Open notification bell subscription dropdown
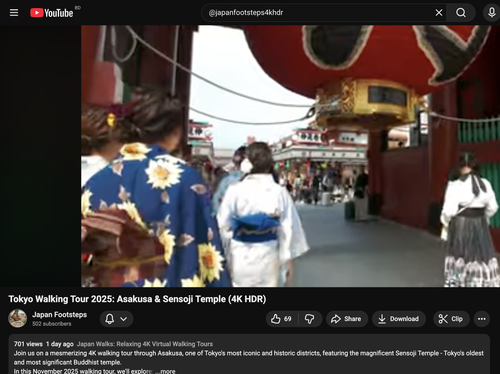This screenshot has width=500, height=374. coord(116,319)
